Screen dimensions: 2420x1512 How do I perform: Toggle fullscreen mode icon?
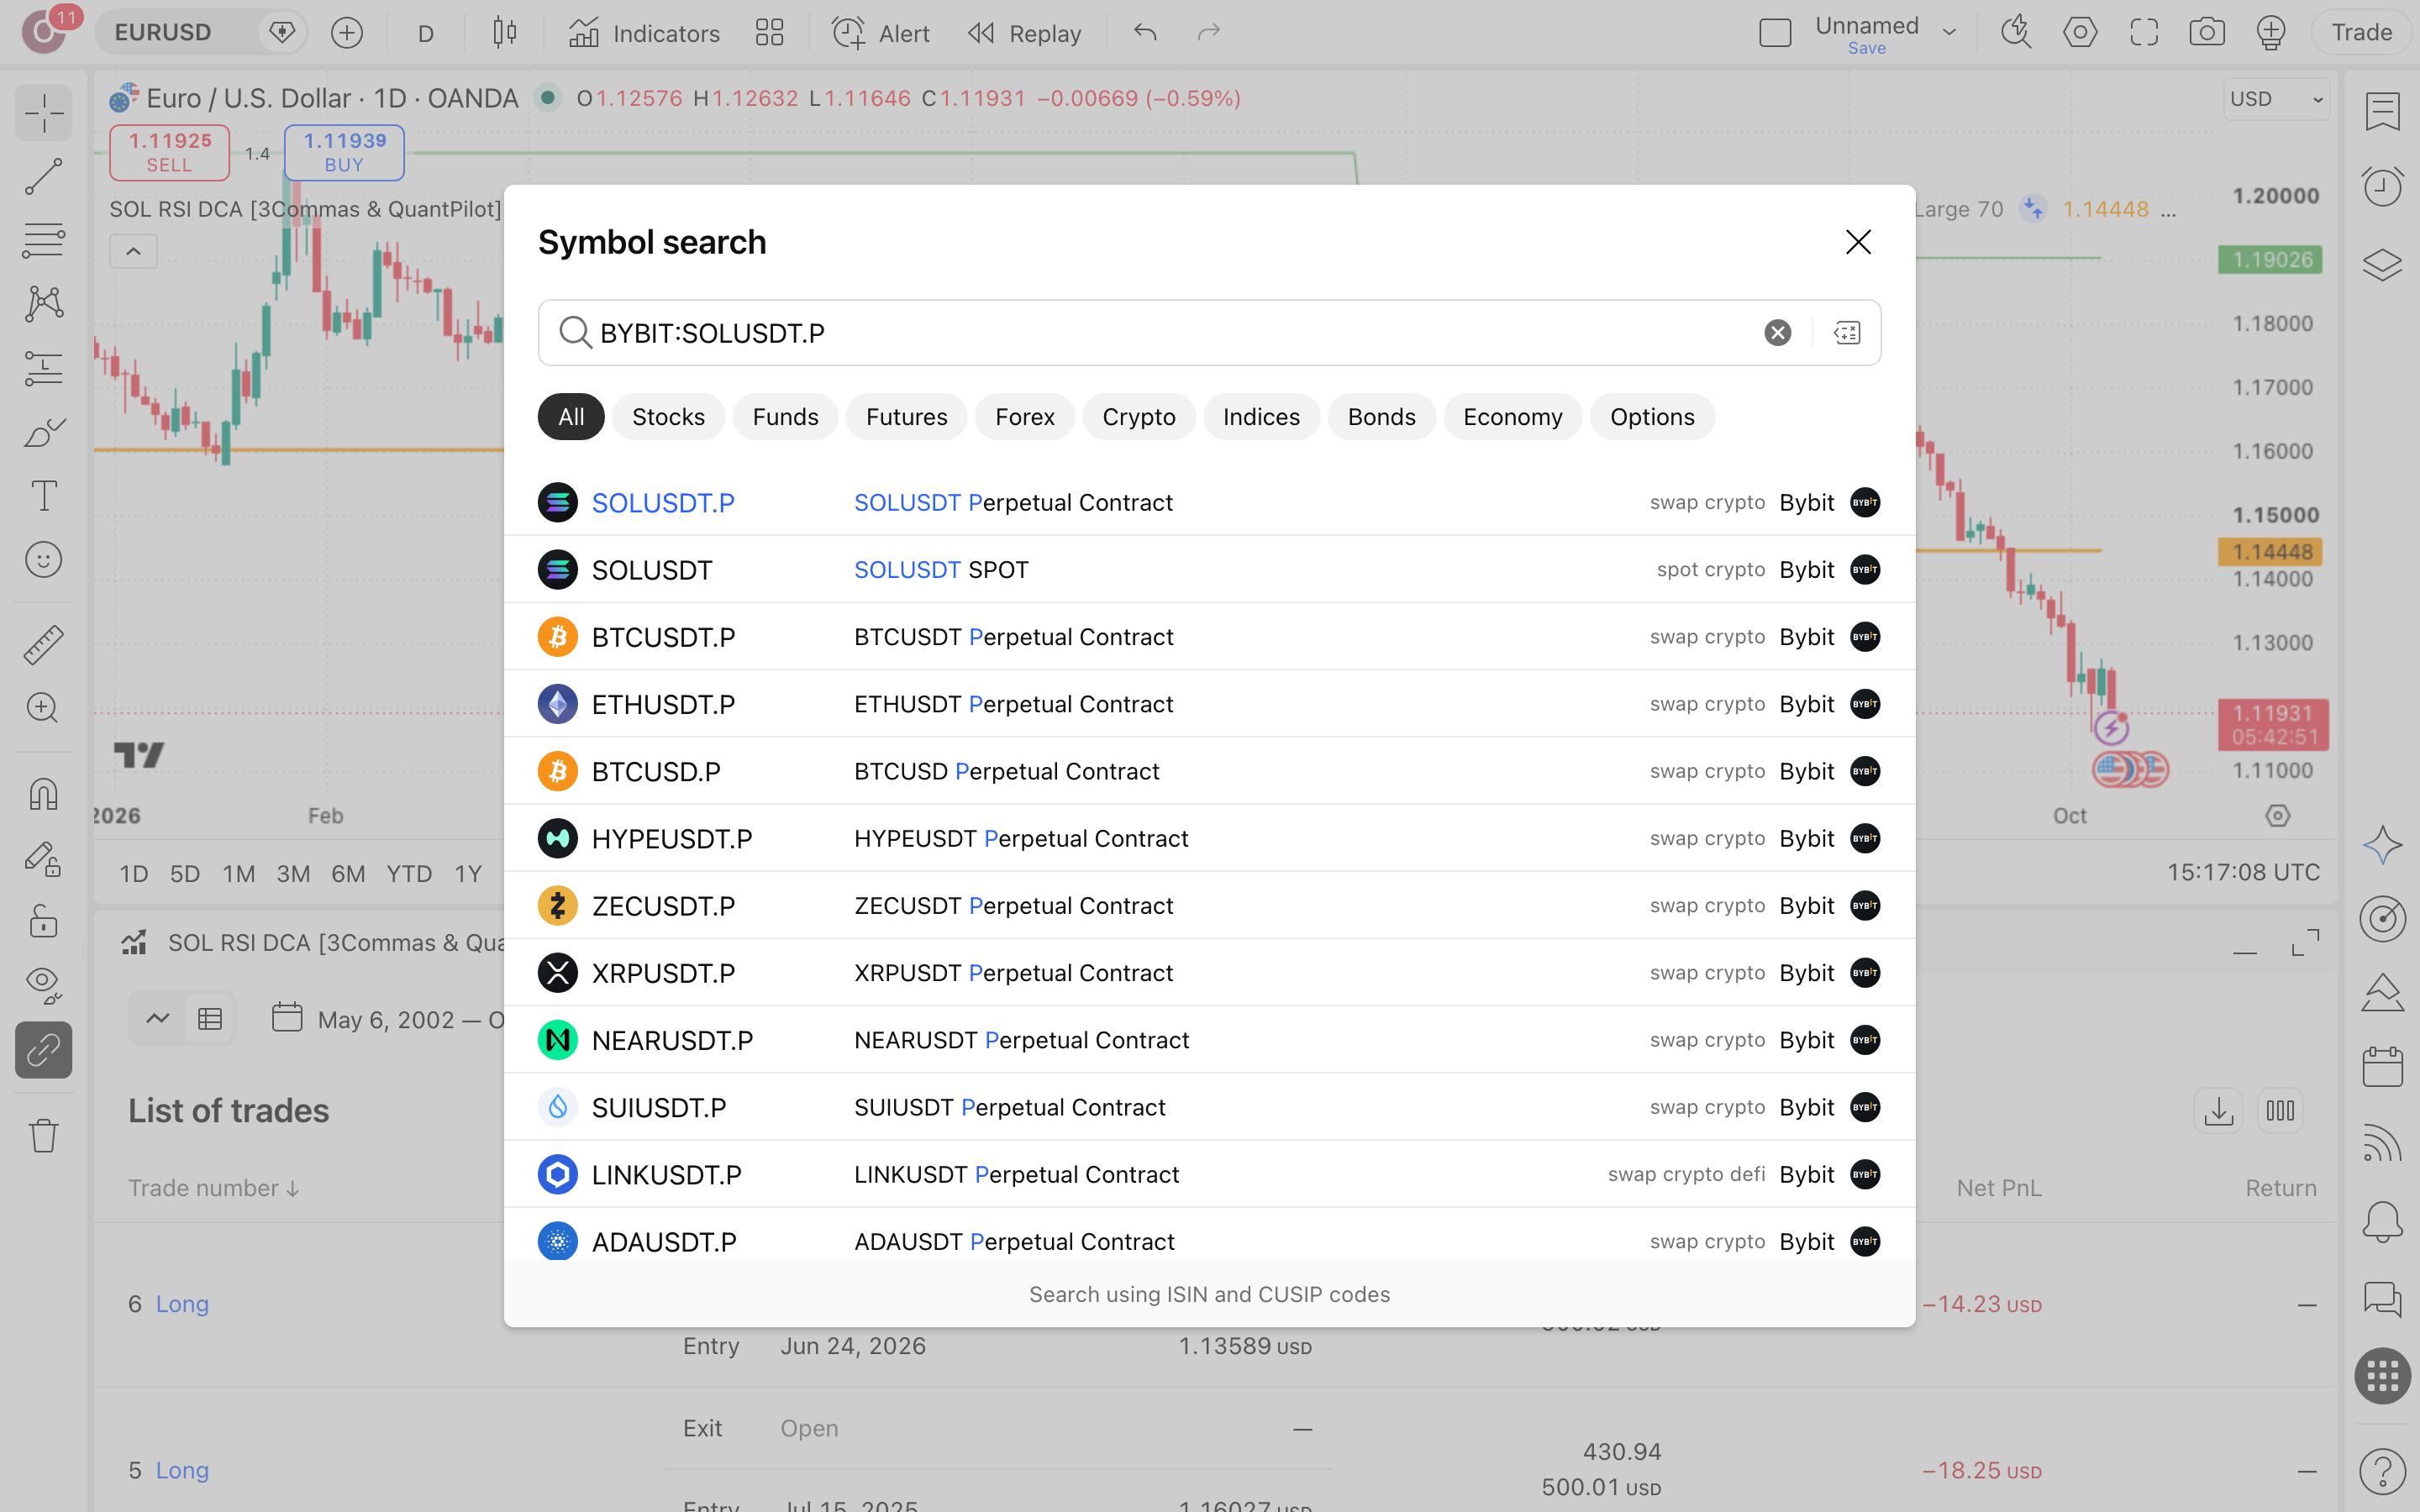pos(2144,33)
